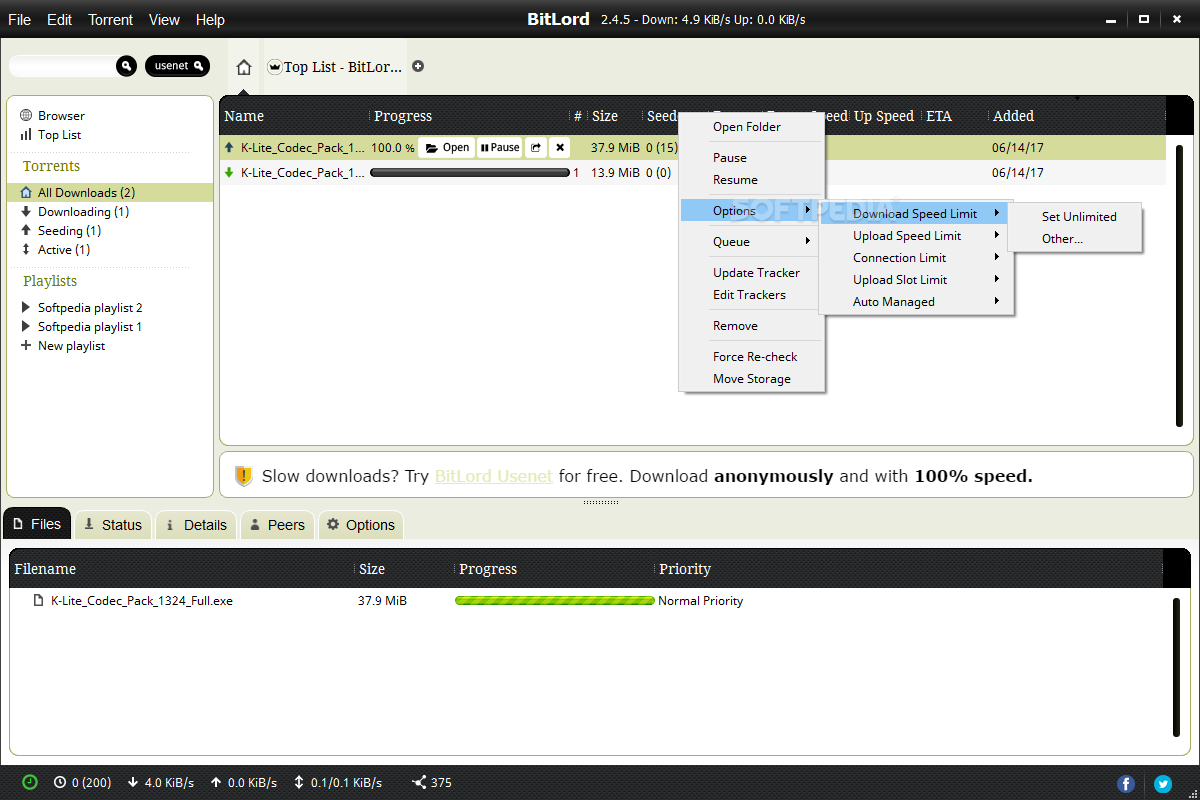Select All Downloads (2) category
This screenshot has width=1200, height=800.
110,192
